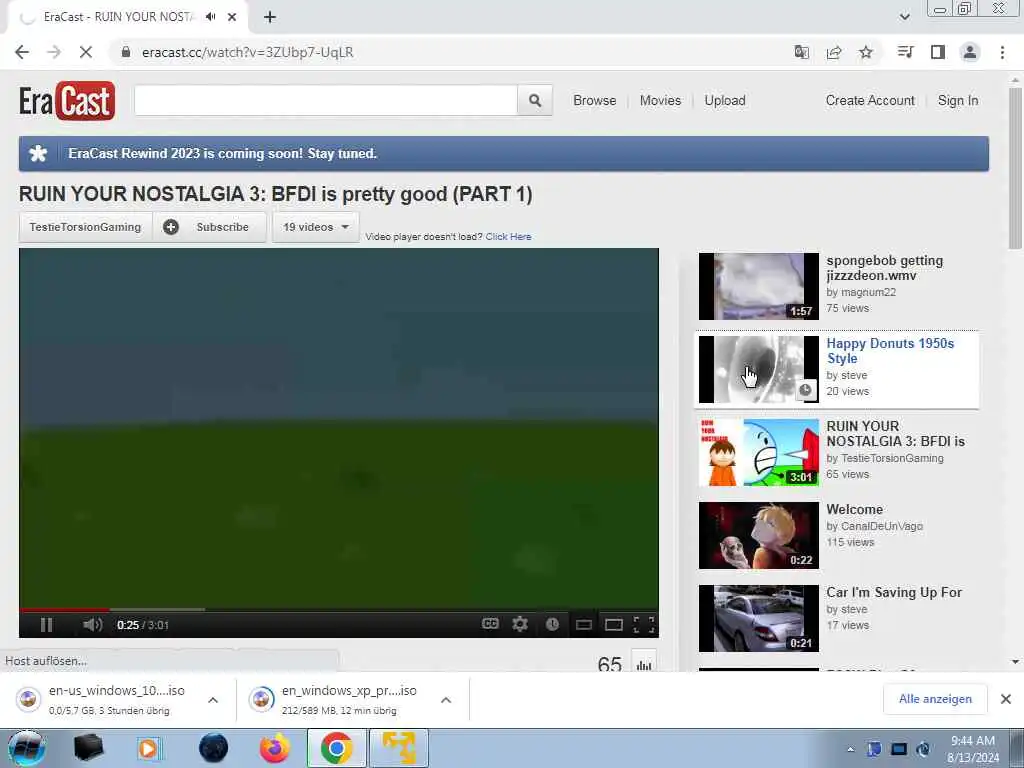This screenshot has width=1024, height=768.
Task: Pause the video
Action: (46, 625)
